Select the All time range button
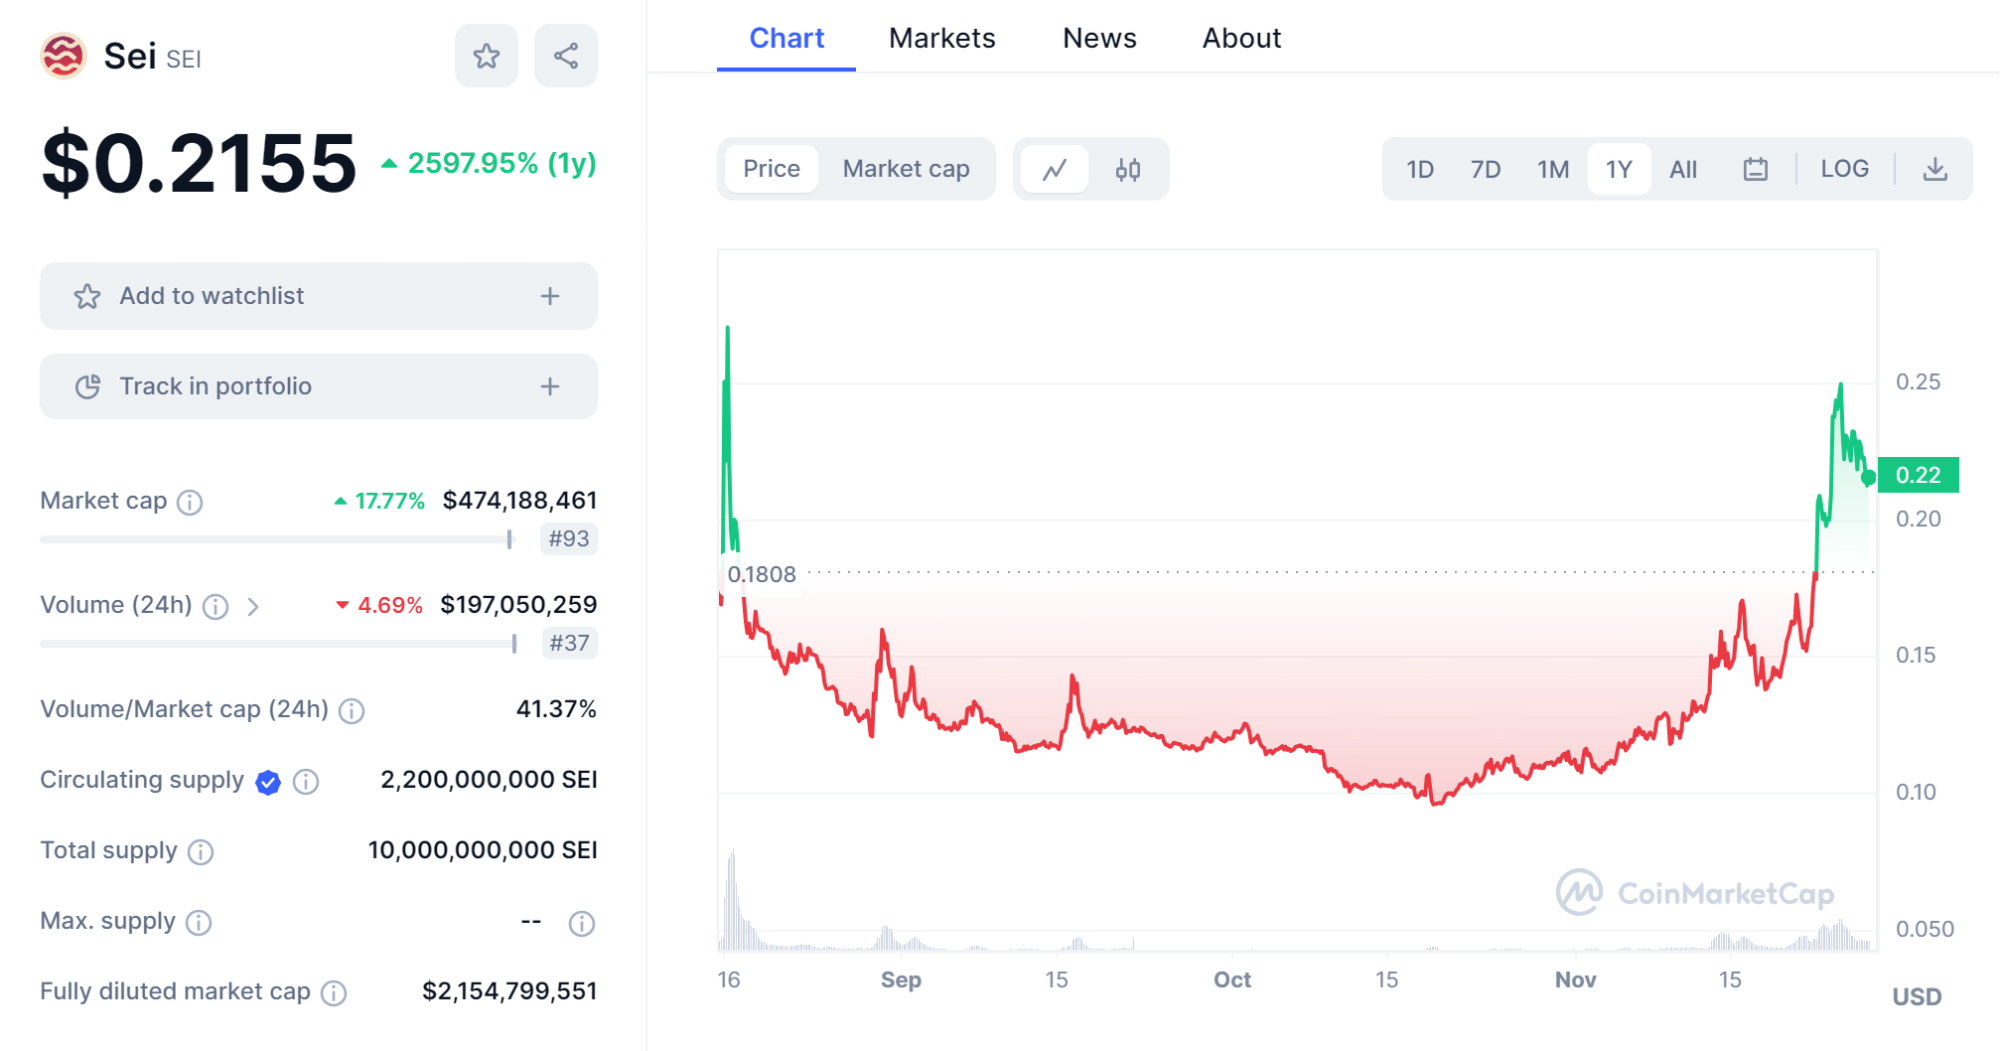Viewport: 2000px width, 1051px height. click(1683, 170)
